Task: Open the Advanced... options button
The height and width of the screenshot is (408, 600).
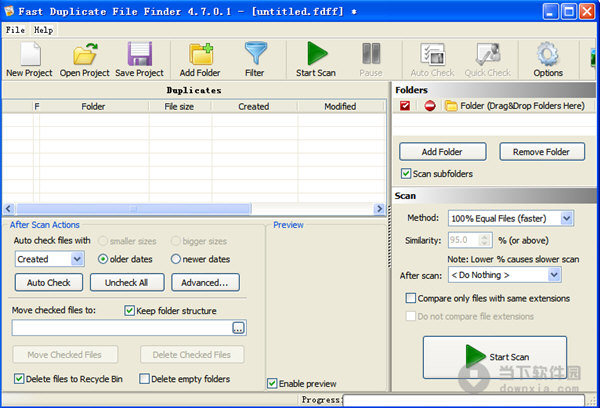Action: 205,282
